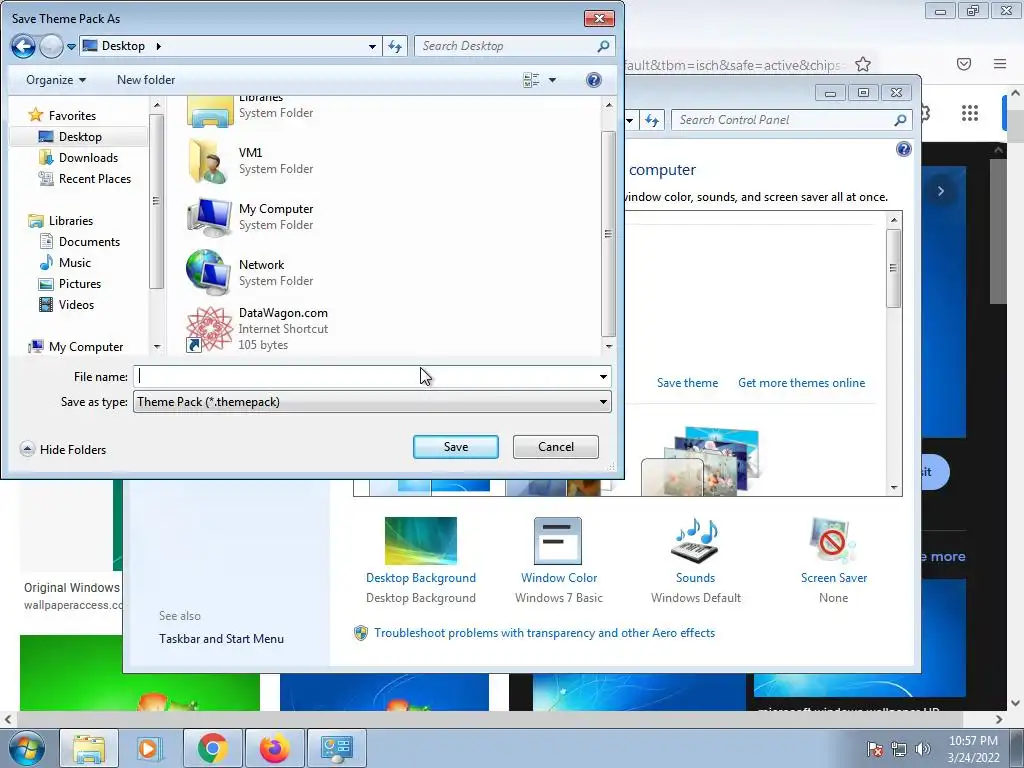Image resolution: width=1024 pixels, height=768 pixels.
Task: Launch Windows Media Player from taskbar
Action: (150, 748)
